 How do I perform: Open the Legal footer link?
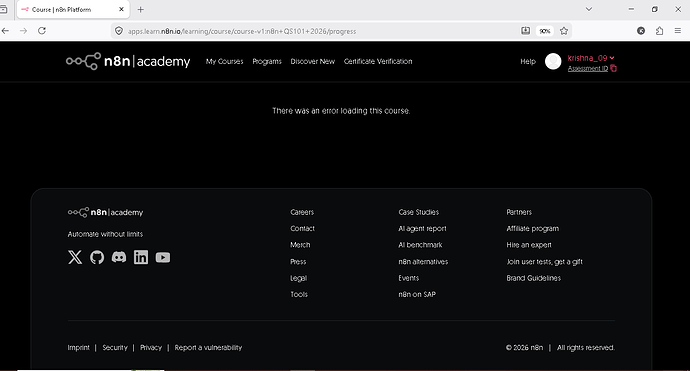point(298,278)
